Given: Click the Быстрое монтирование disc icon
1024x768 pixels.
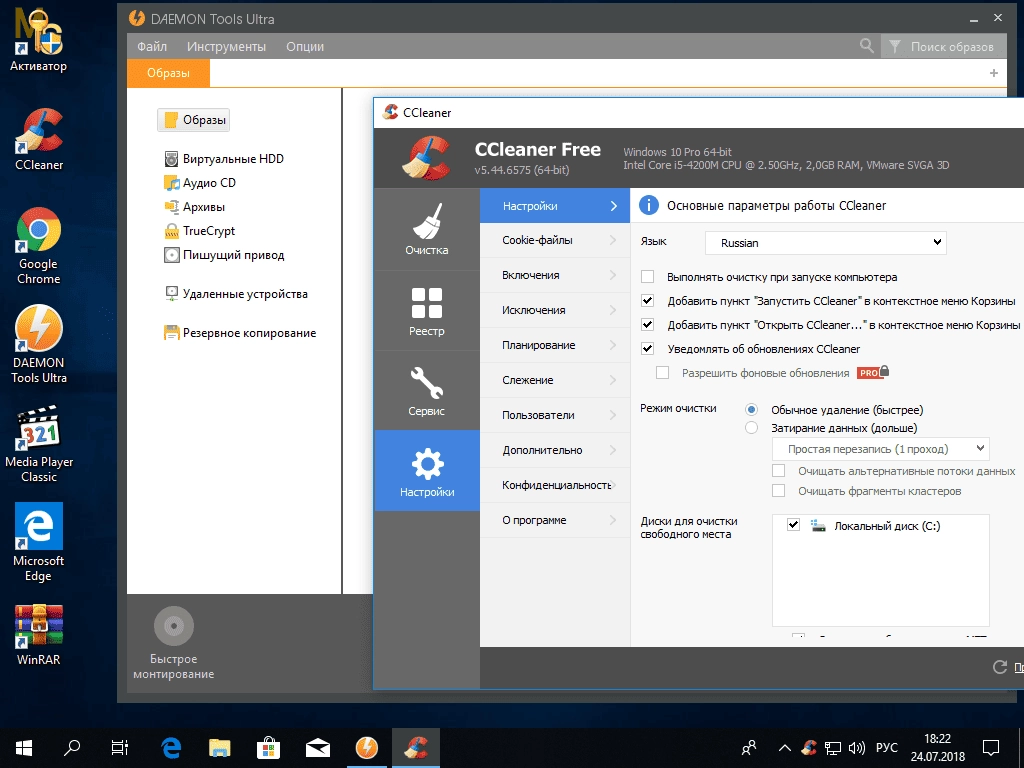Looking at the screenshot, I should click(x=174, y=626).
